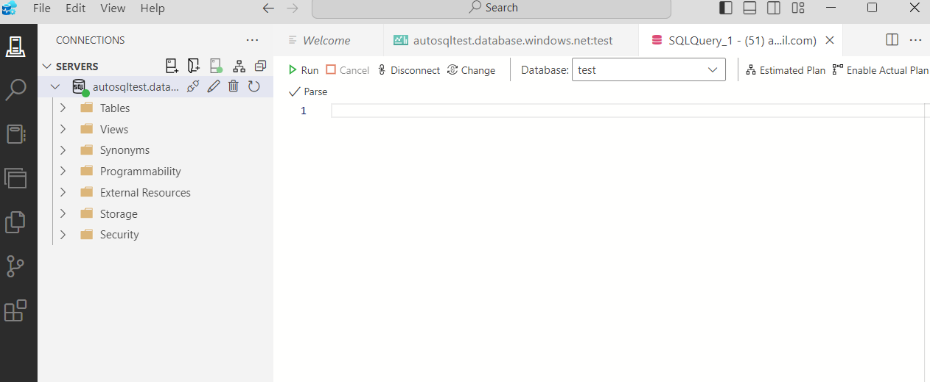This screenshot has height=382, width=930.
Task: Edit the autosqltest connection with the pencil icon
Action: (214, 87)
